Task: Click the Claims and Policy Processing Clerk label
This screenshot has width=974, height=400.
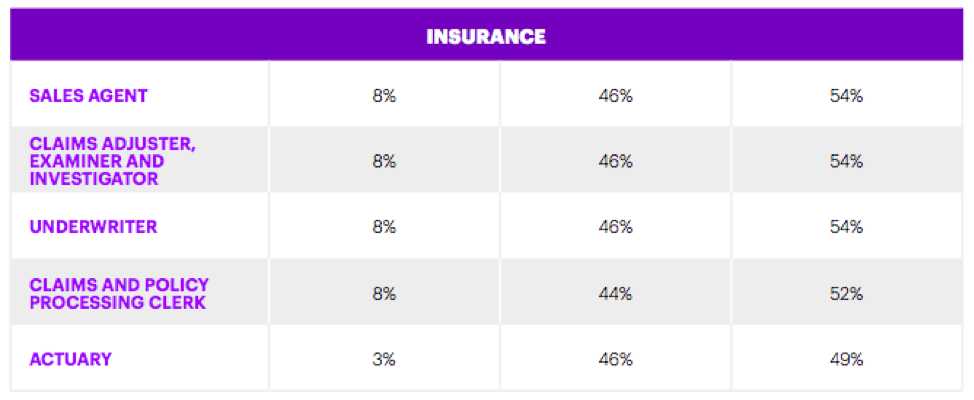Action: pyautogui.click(x=119, y=292)
